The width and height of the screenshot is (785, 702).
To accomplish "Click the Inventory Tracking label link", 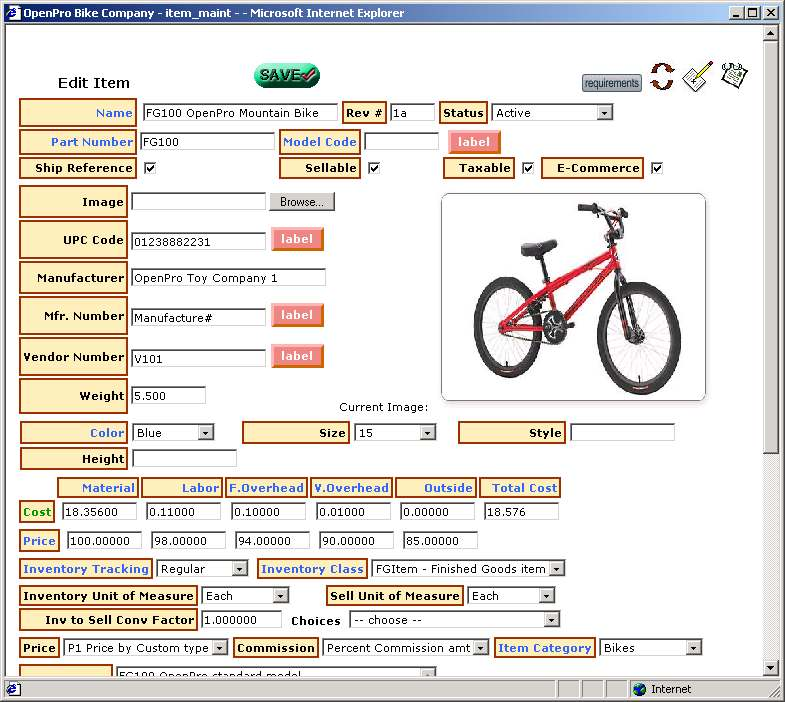I will (x=86, y=569).
